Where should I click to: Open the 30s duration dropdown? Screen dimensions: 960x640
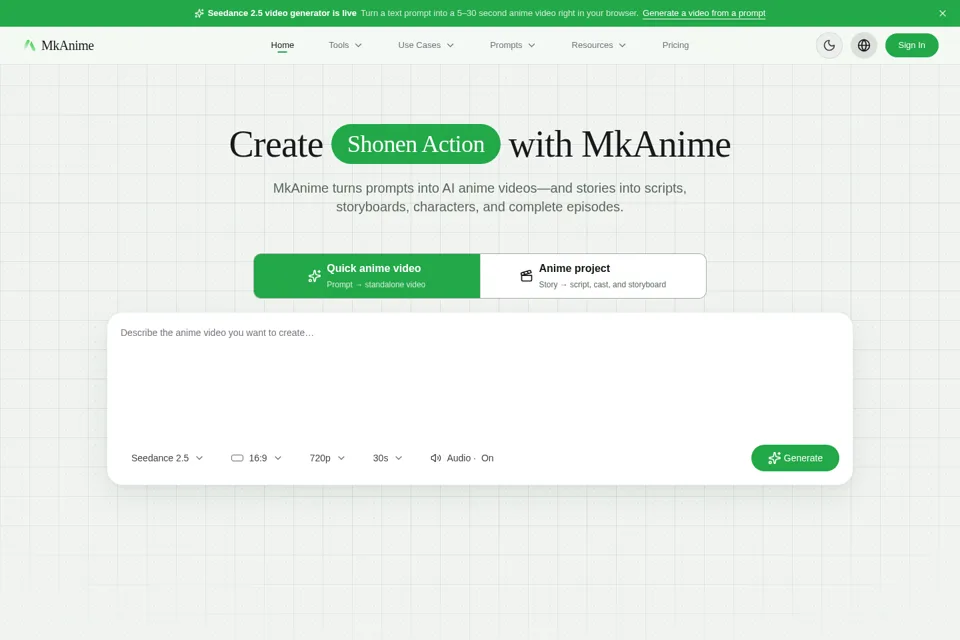387,458
